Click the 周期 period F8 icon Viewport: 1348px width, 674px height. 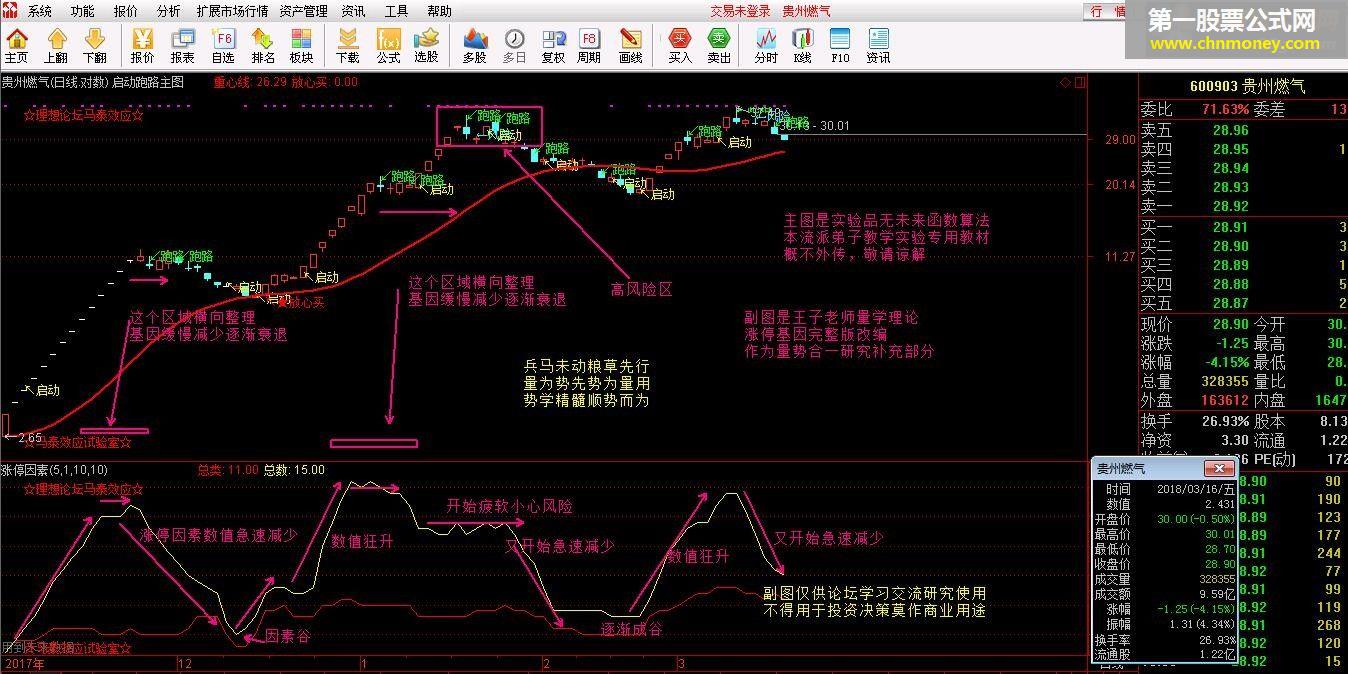coord(589,46)
